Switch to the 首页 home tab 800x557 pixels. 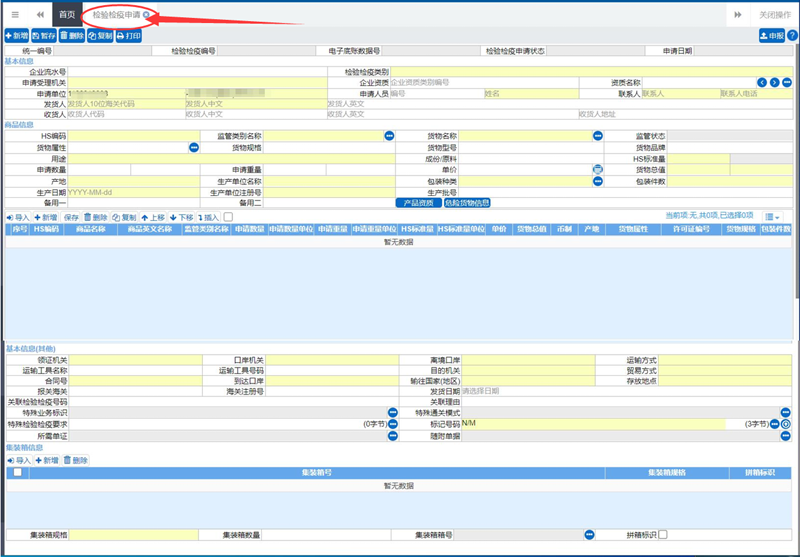(x=66, y=15)
